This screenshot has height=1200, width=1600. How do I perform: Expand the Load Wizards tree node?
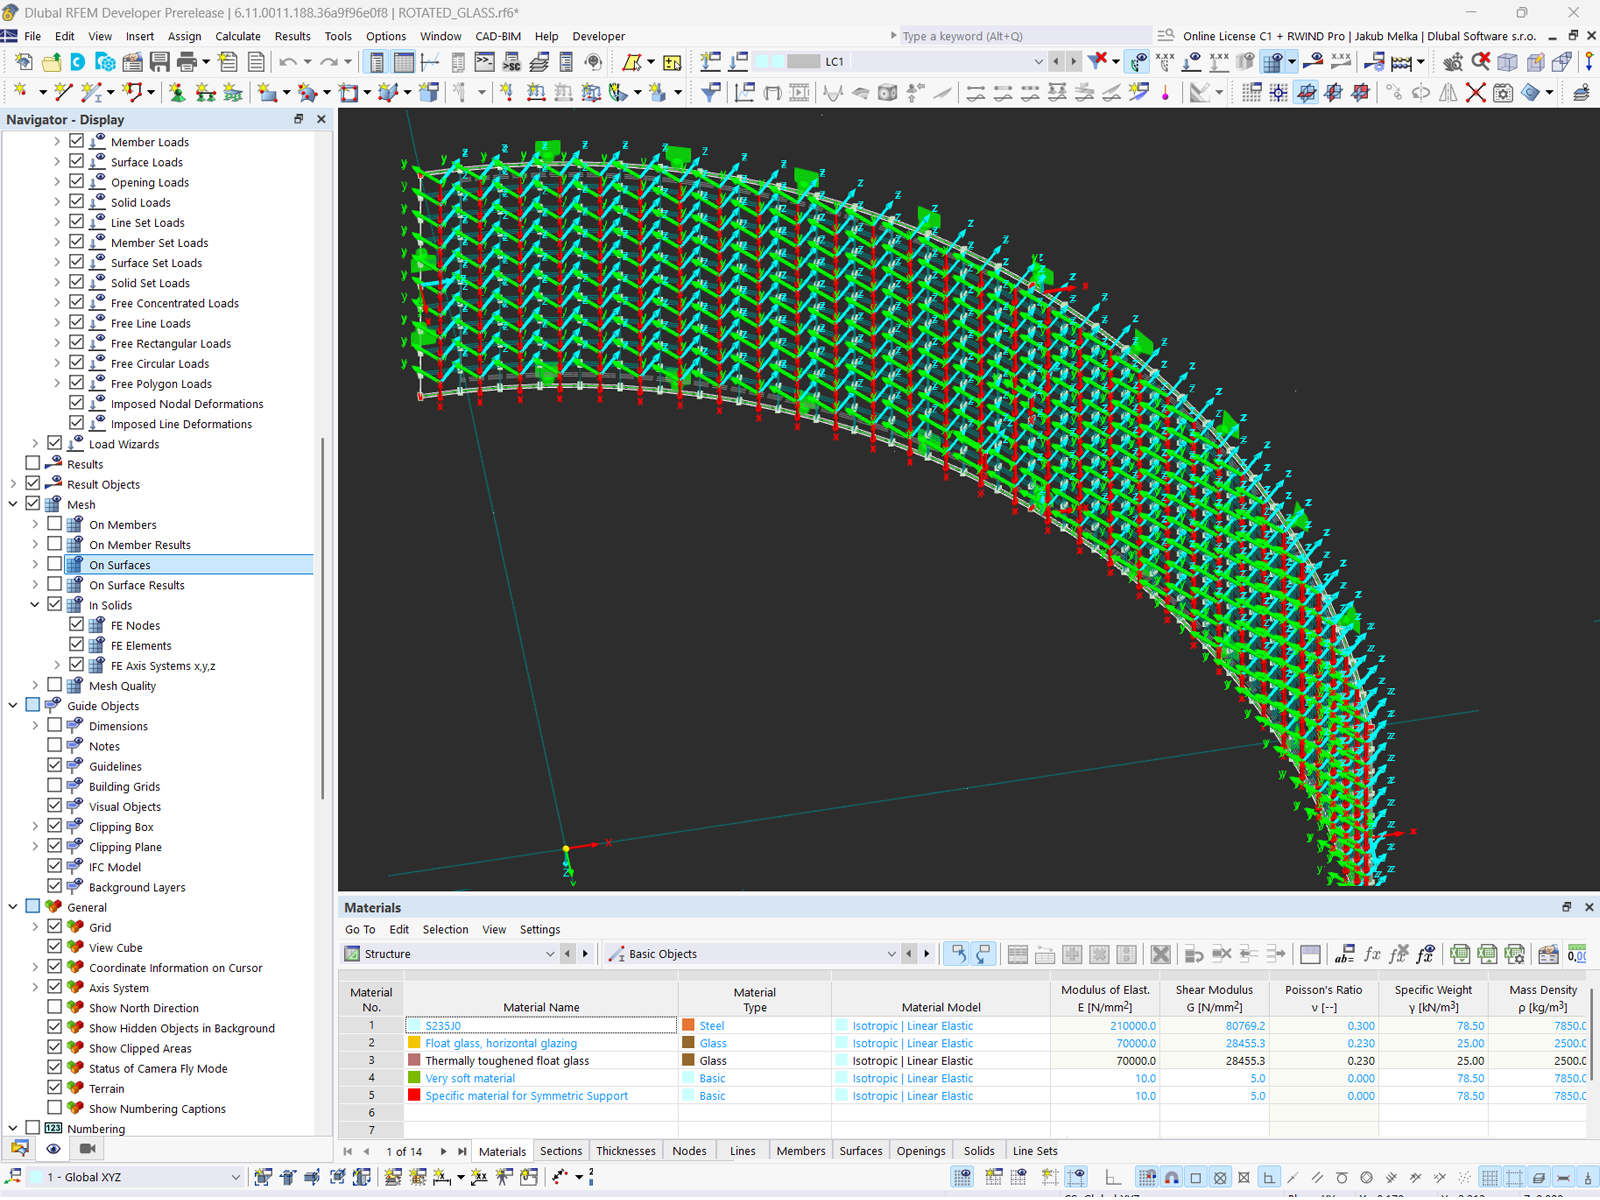tap(35, 443)
